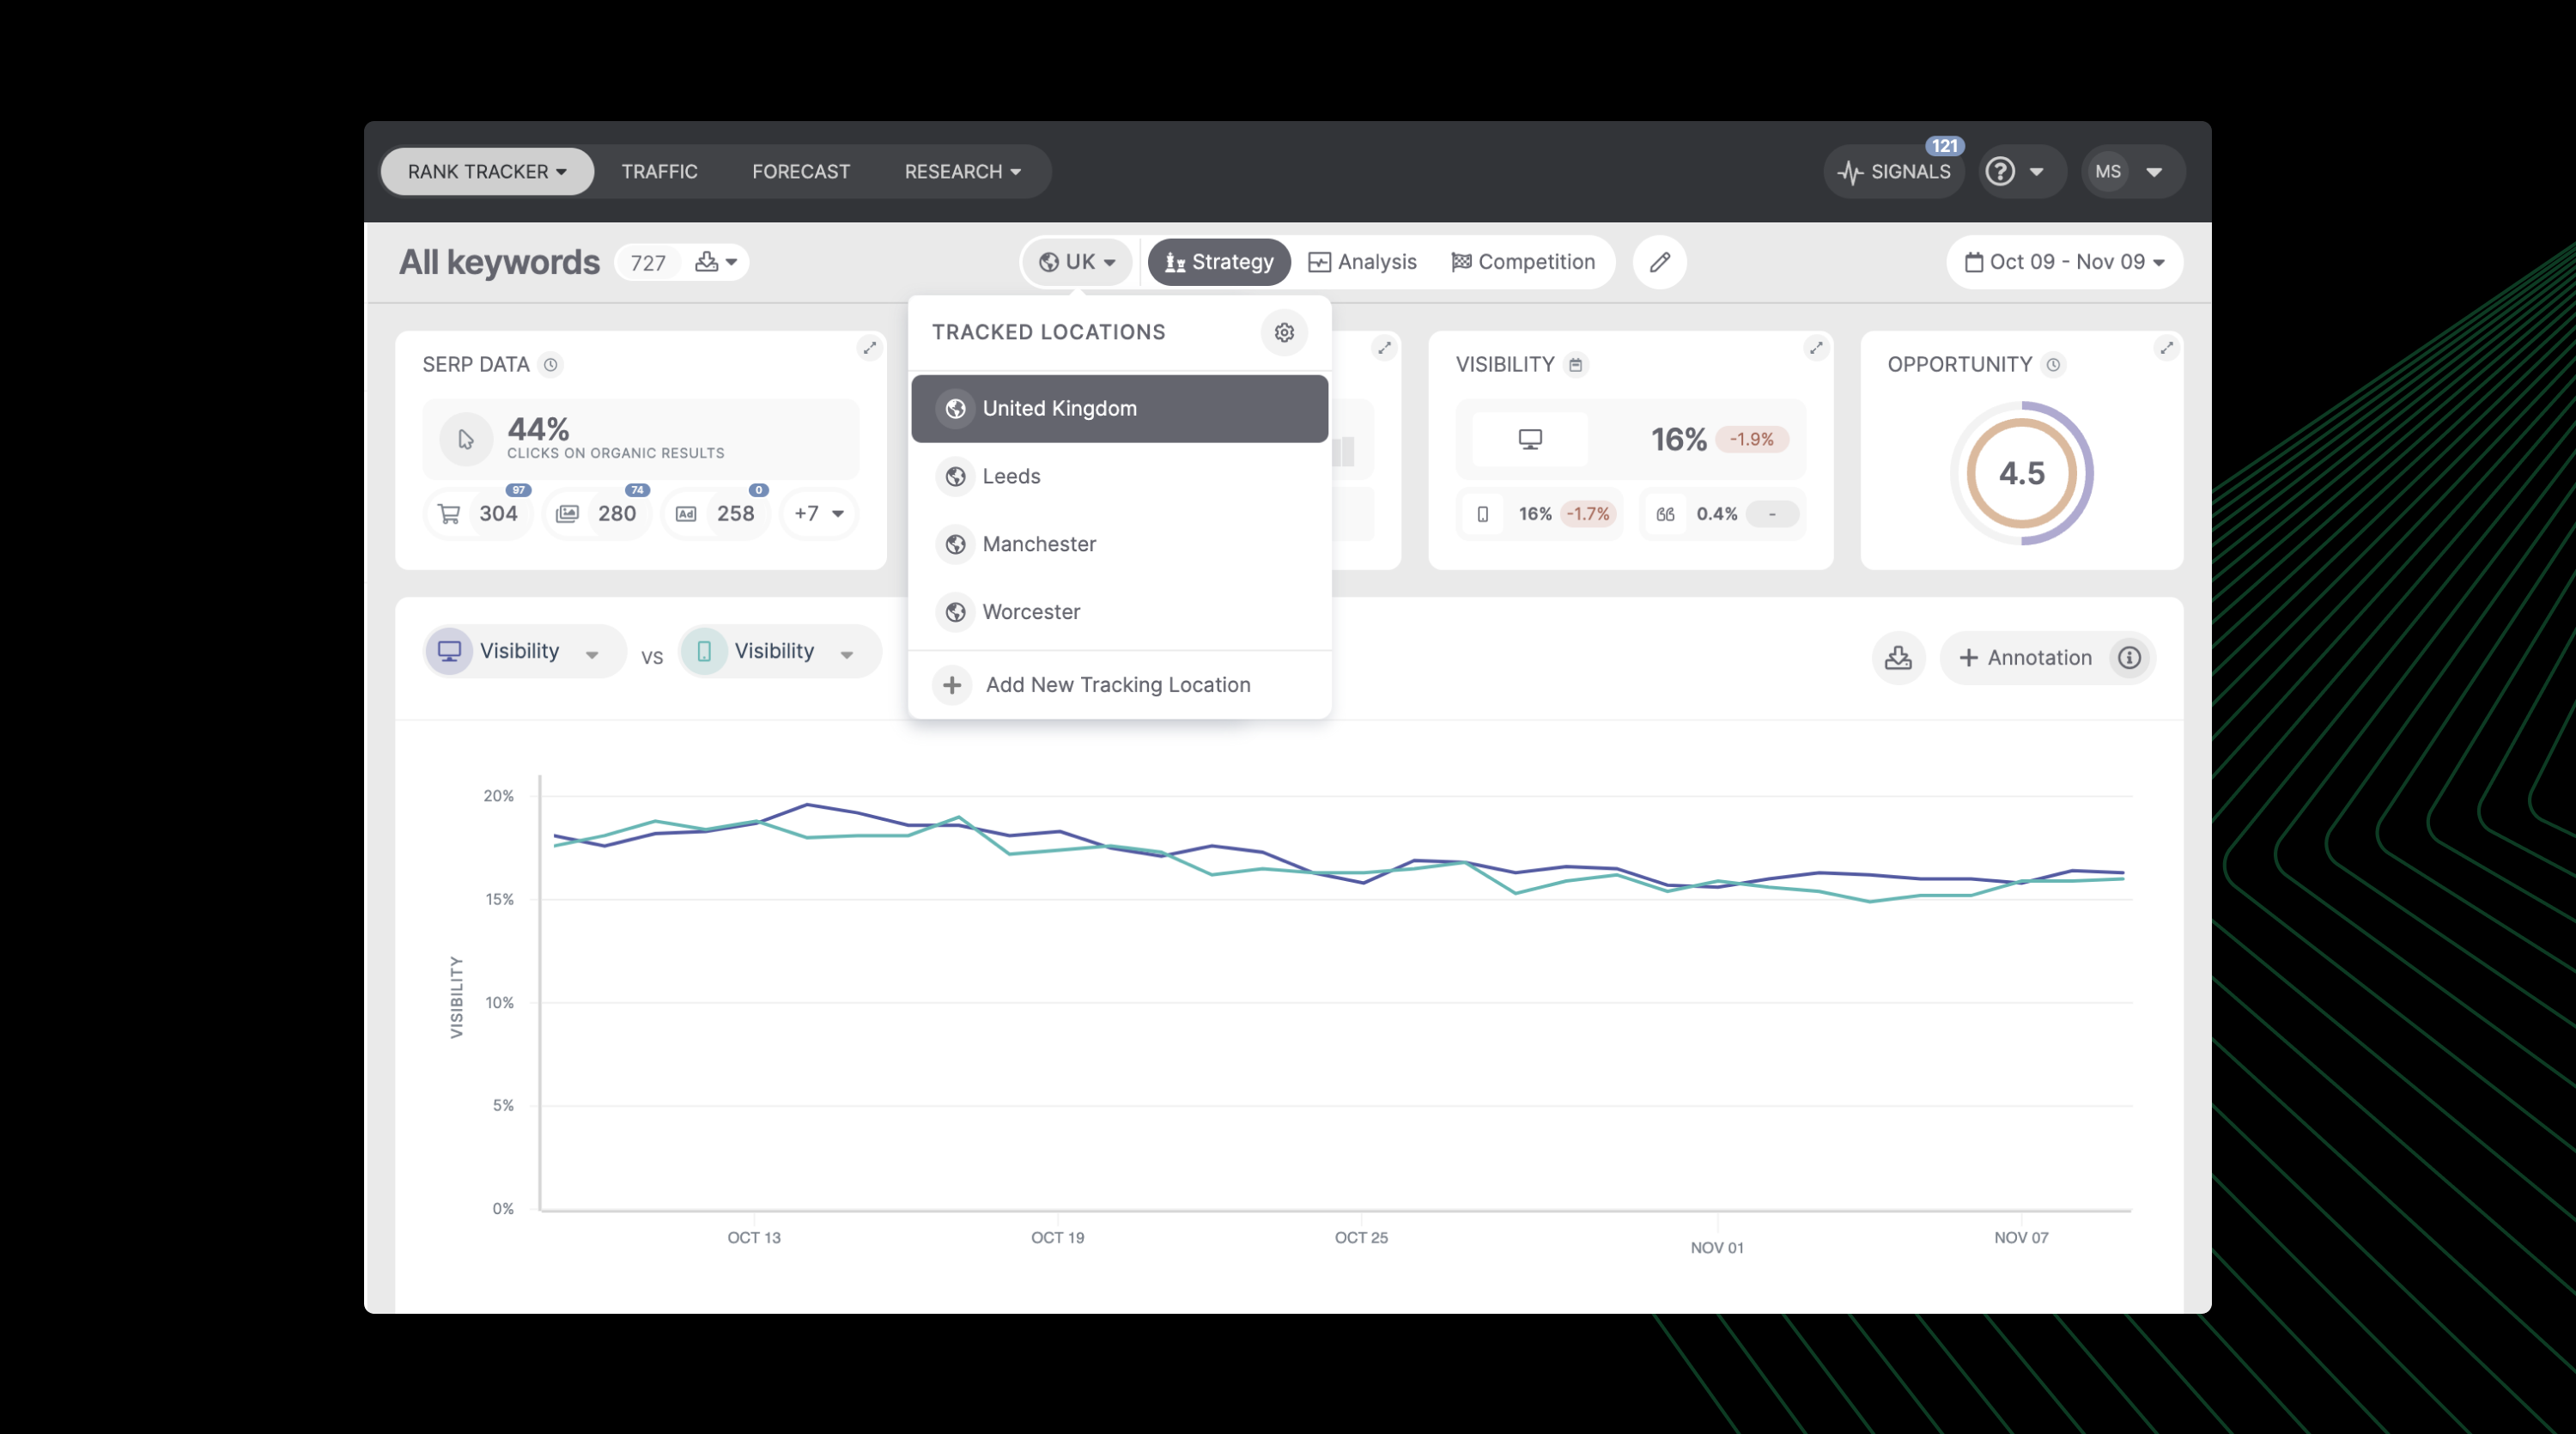Expand the OPPORTUNITY card to fullscreen
This screenshot has height=1434, width=2576.
point(2167,347)
